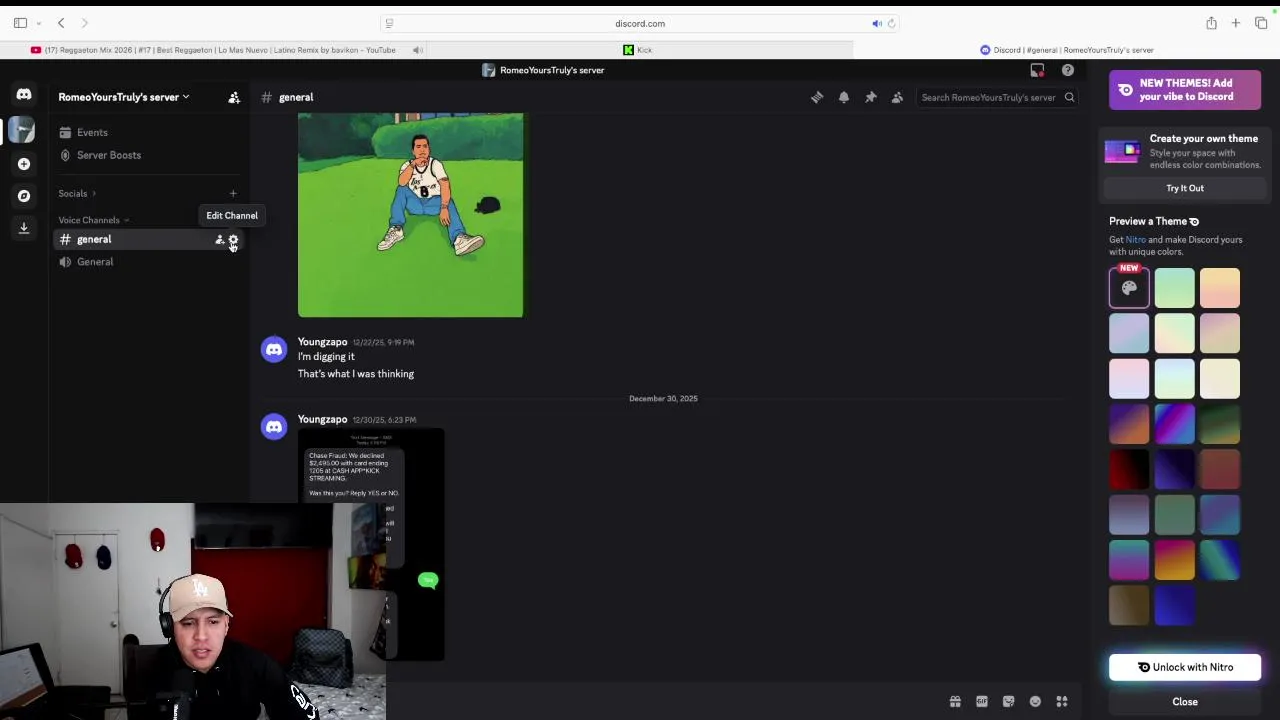
Task: Show browser tab overview icon
Action: (1261, 23)
